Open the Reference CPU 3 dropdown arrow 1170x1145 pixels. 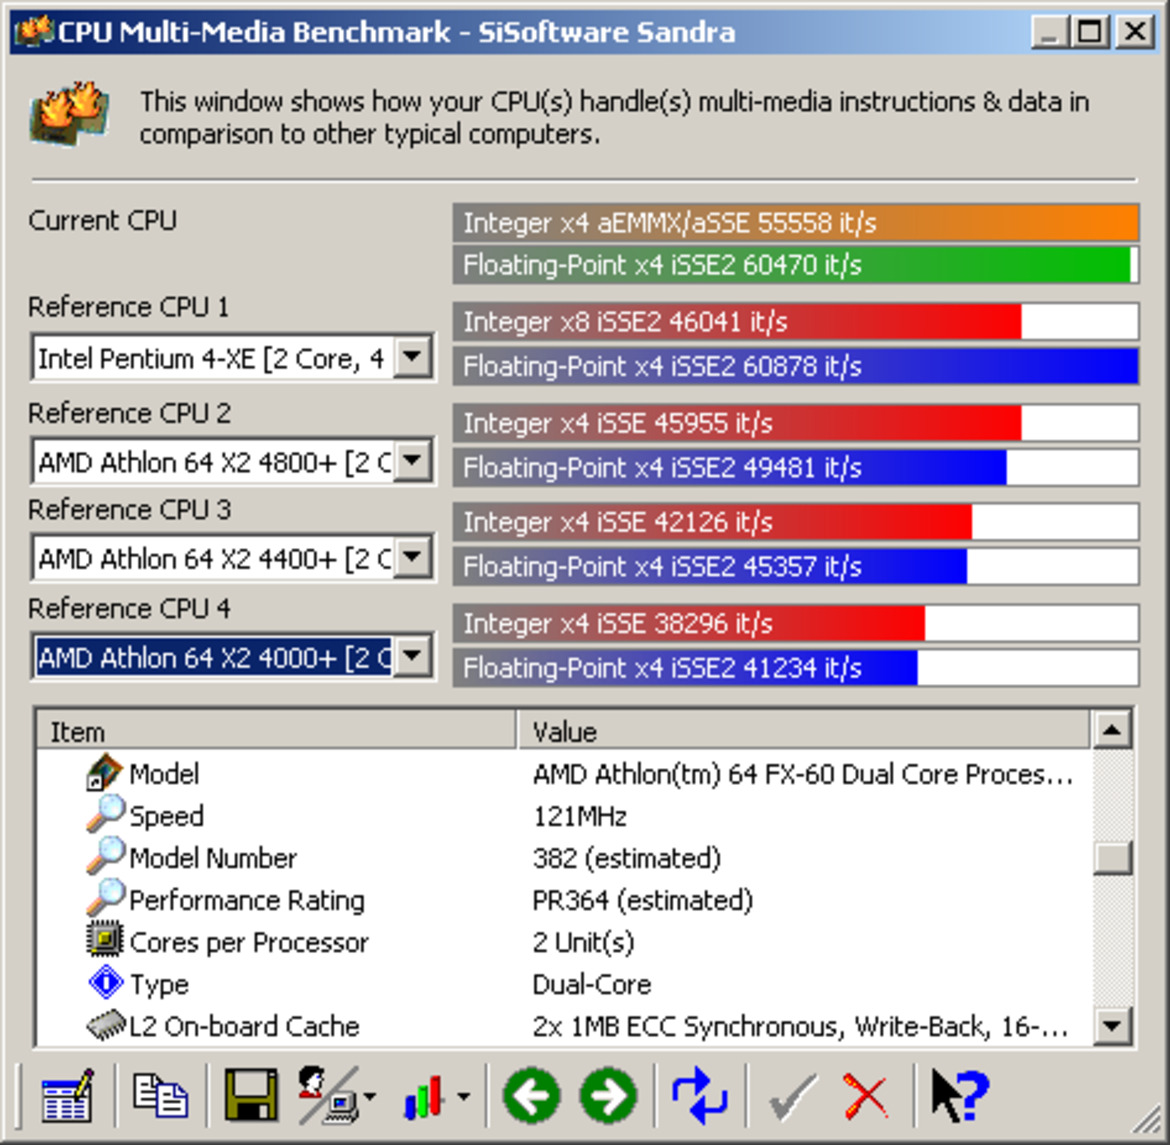[x=413, y=557]
